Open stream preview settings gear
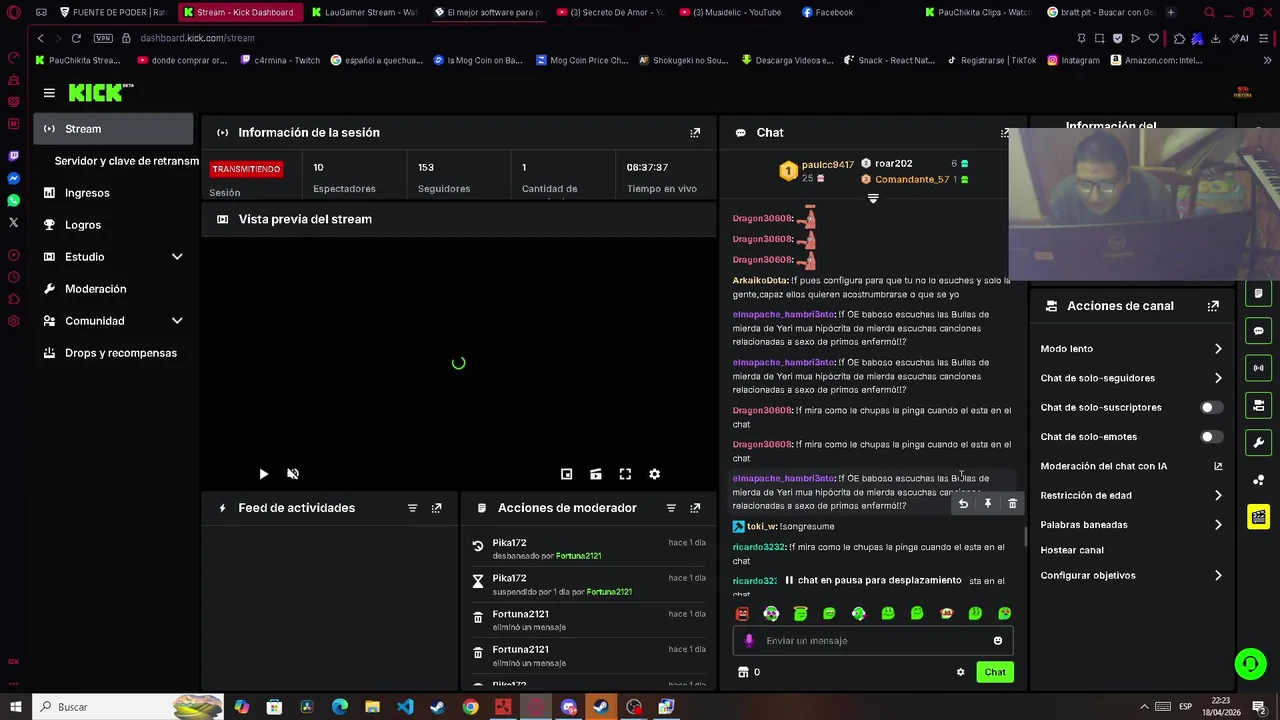Screen dimensions: 1280x720 [655, 474]
